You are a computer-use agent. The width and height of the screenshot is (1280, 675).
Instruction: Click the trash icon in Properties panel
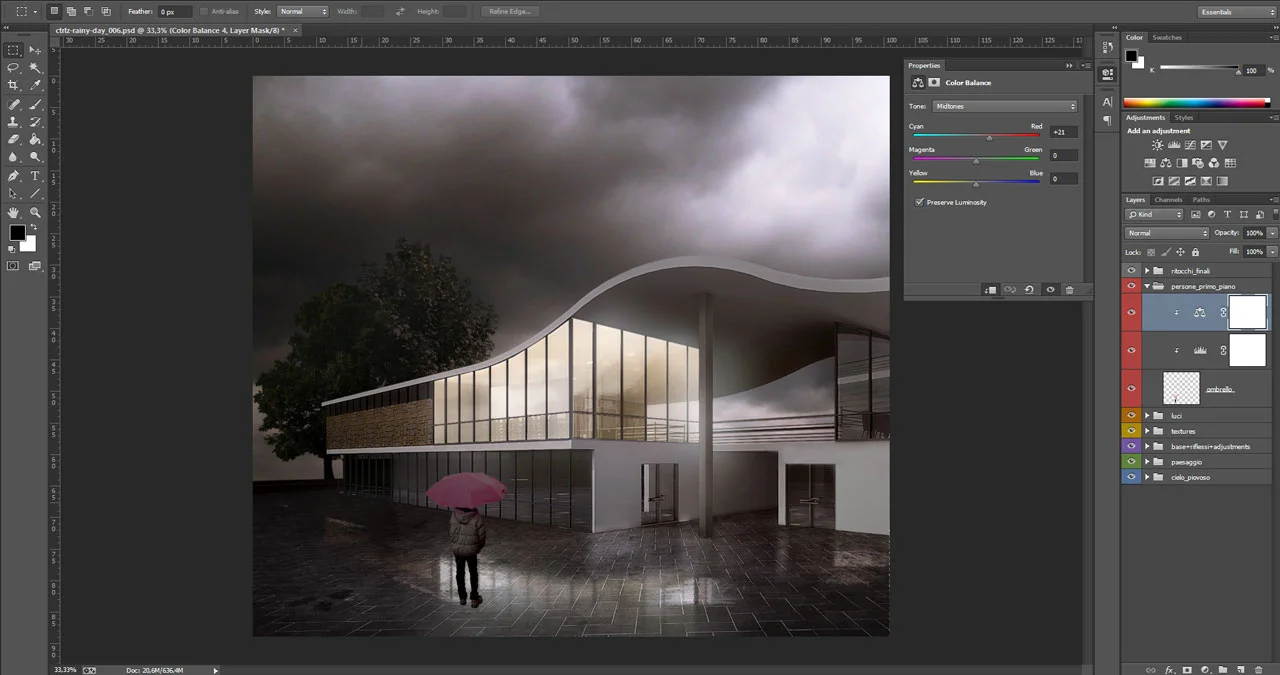coord(1069,290)
